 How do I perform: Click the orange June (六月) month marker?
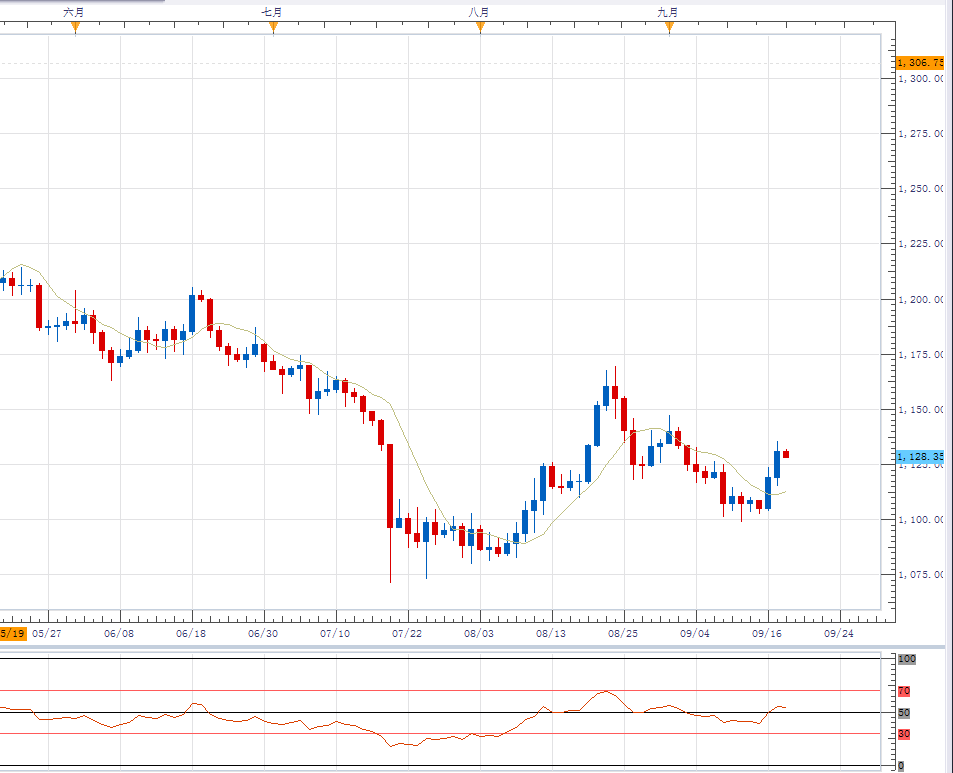pyautogui.click(x=75, y=26)
